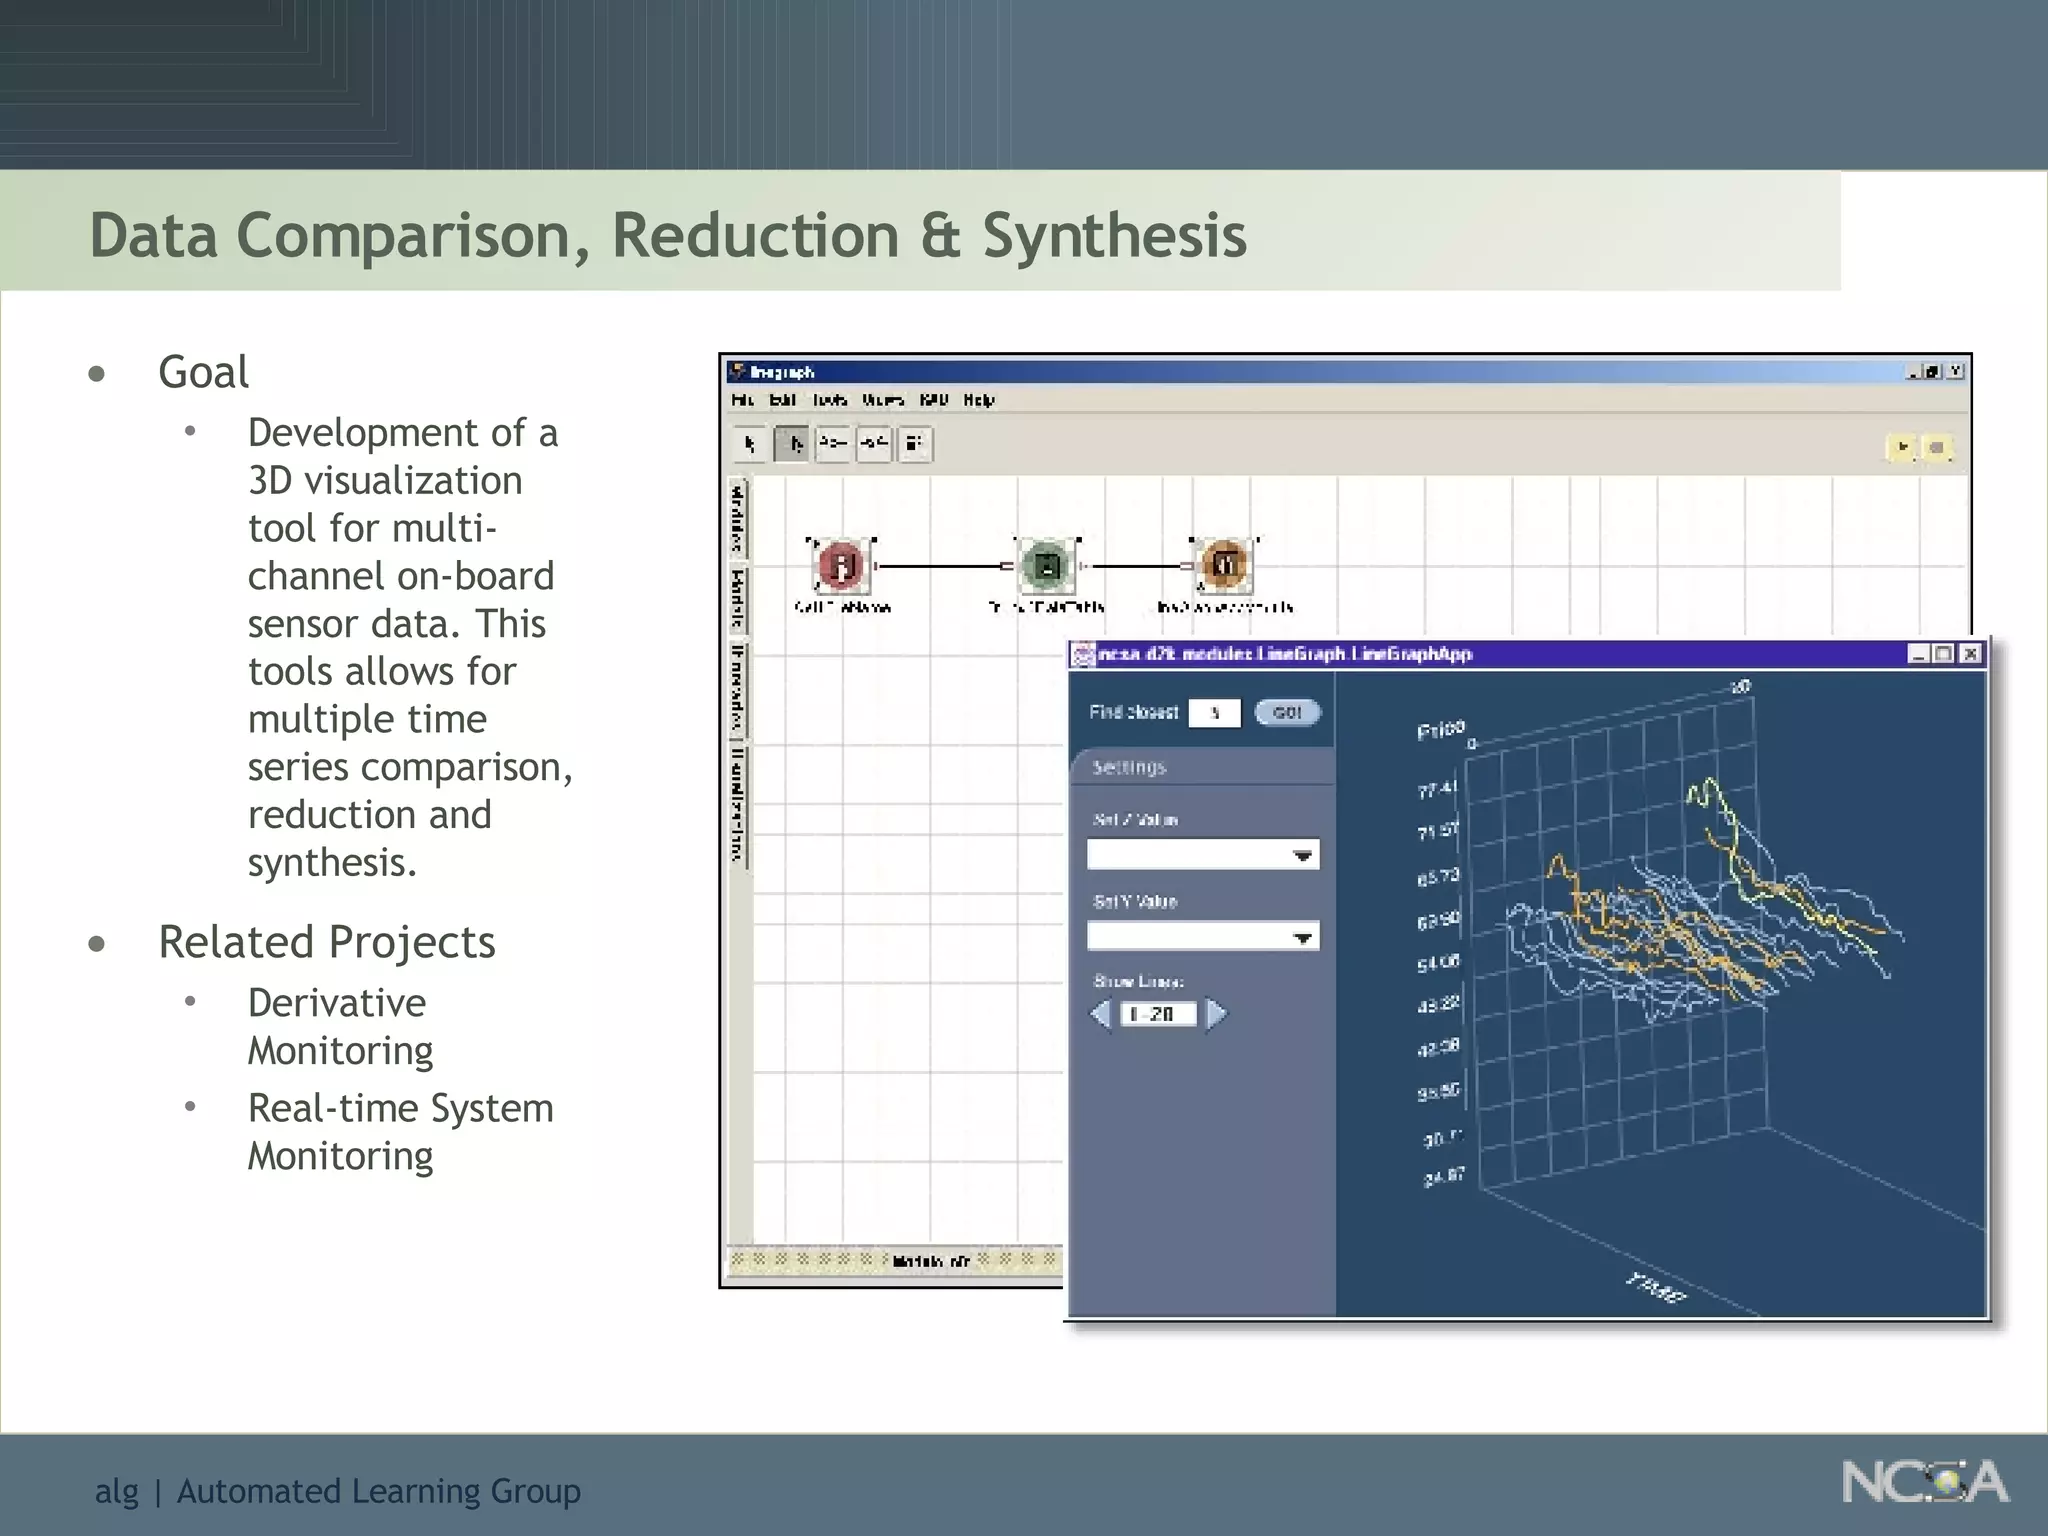Select the orange line graph module node
The image size is (2048, 1536).
coord(1224,565)
